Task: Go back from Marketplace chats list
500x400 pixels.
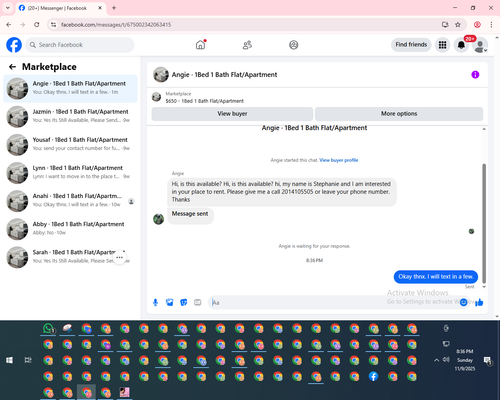Action: point(12,67)
